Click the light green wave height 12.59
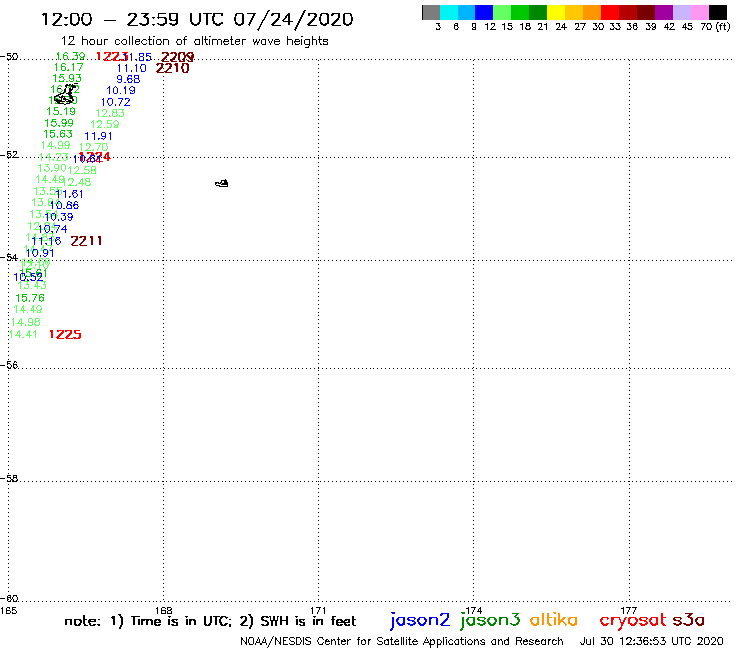Viewport: 740px width, 650px height. pyautogui.click(x=105, y=124)
